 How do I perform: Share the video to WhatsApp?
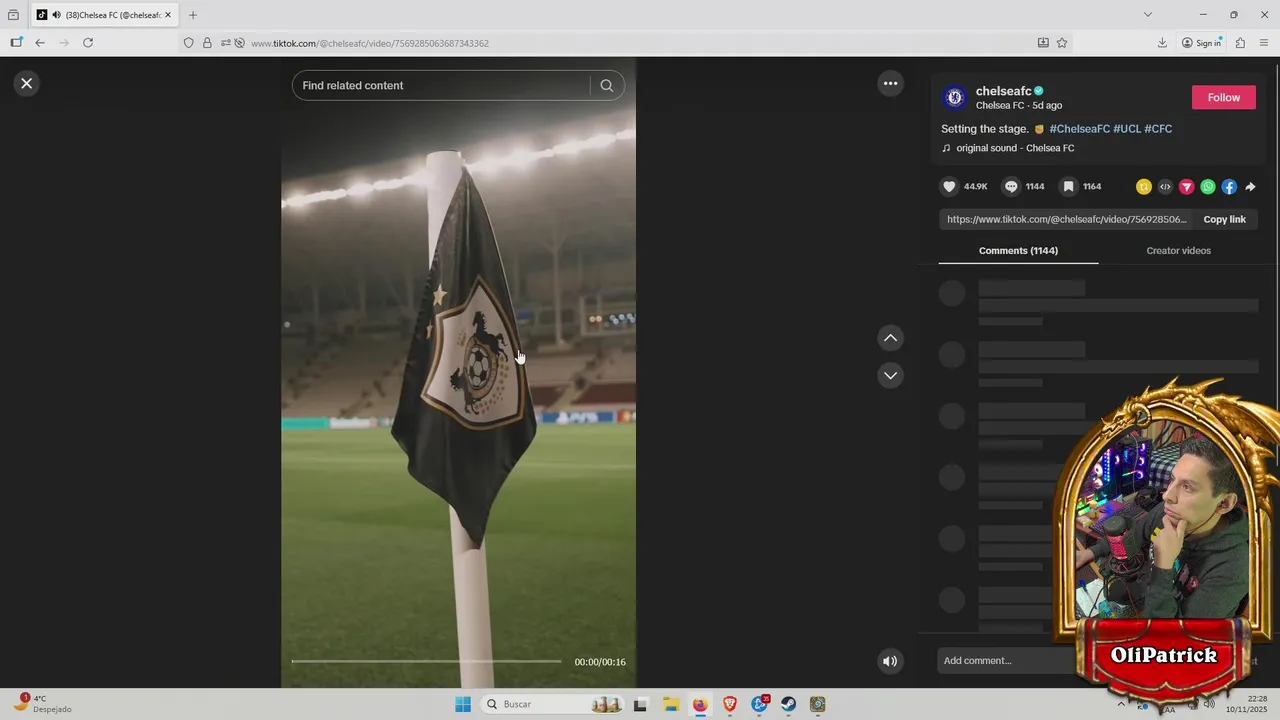coord(1208,187)
